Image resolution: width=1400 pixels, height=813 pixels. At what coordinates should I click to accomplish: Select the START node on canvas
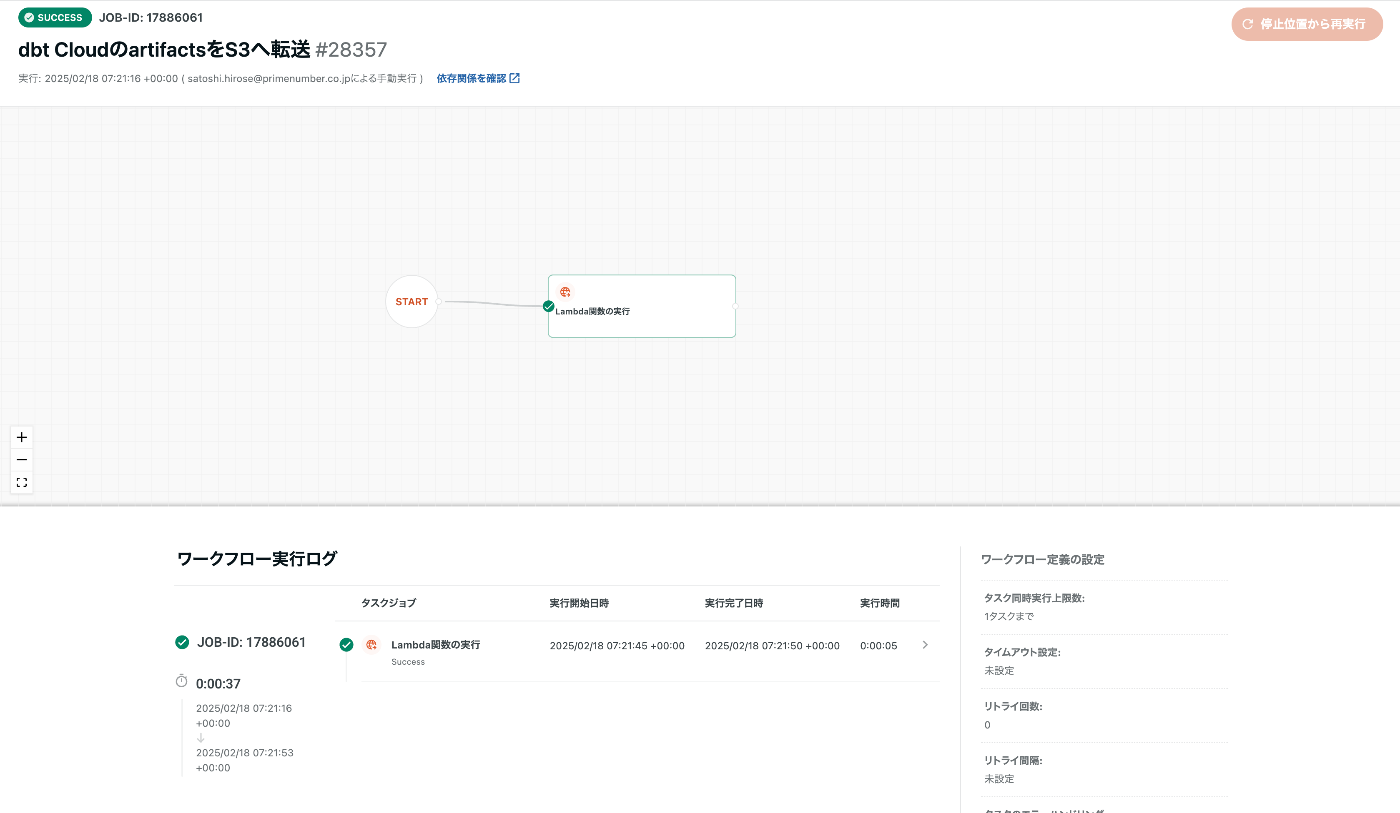coord(412,301)
